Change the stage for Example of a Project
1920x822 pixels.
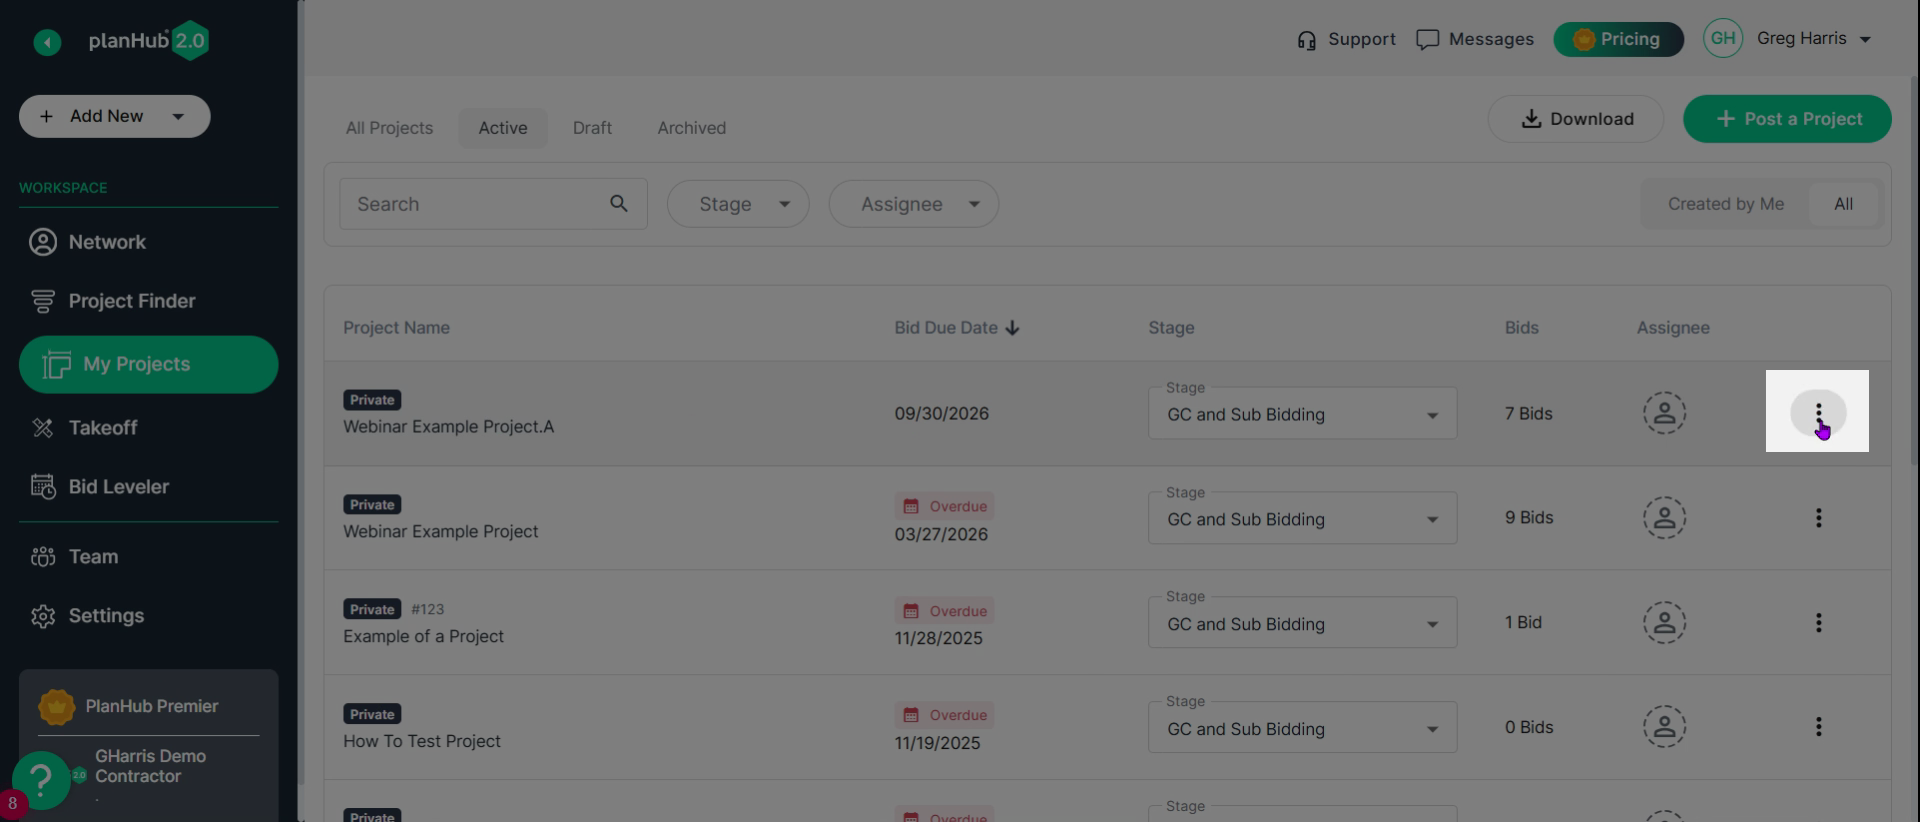point(1302,623)
